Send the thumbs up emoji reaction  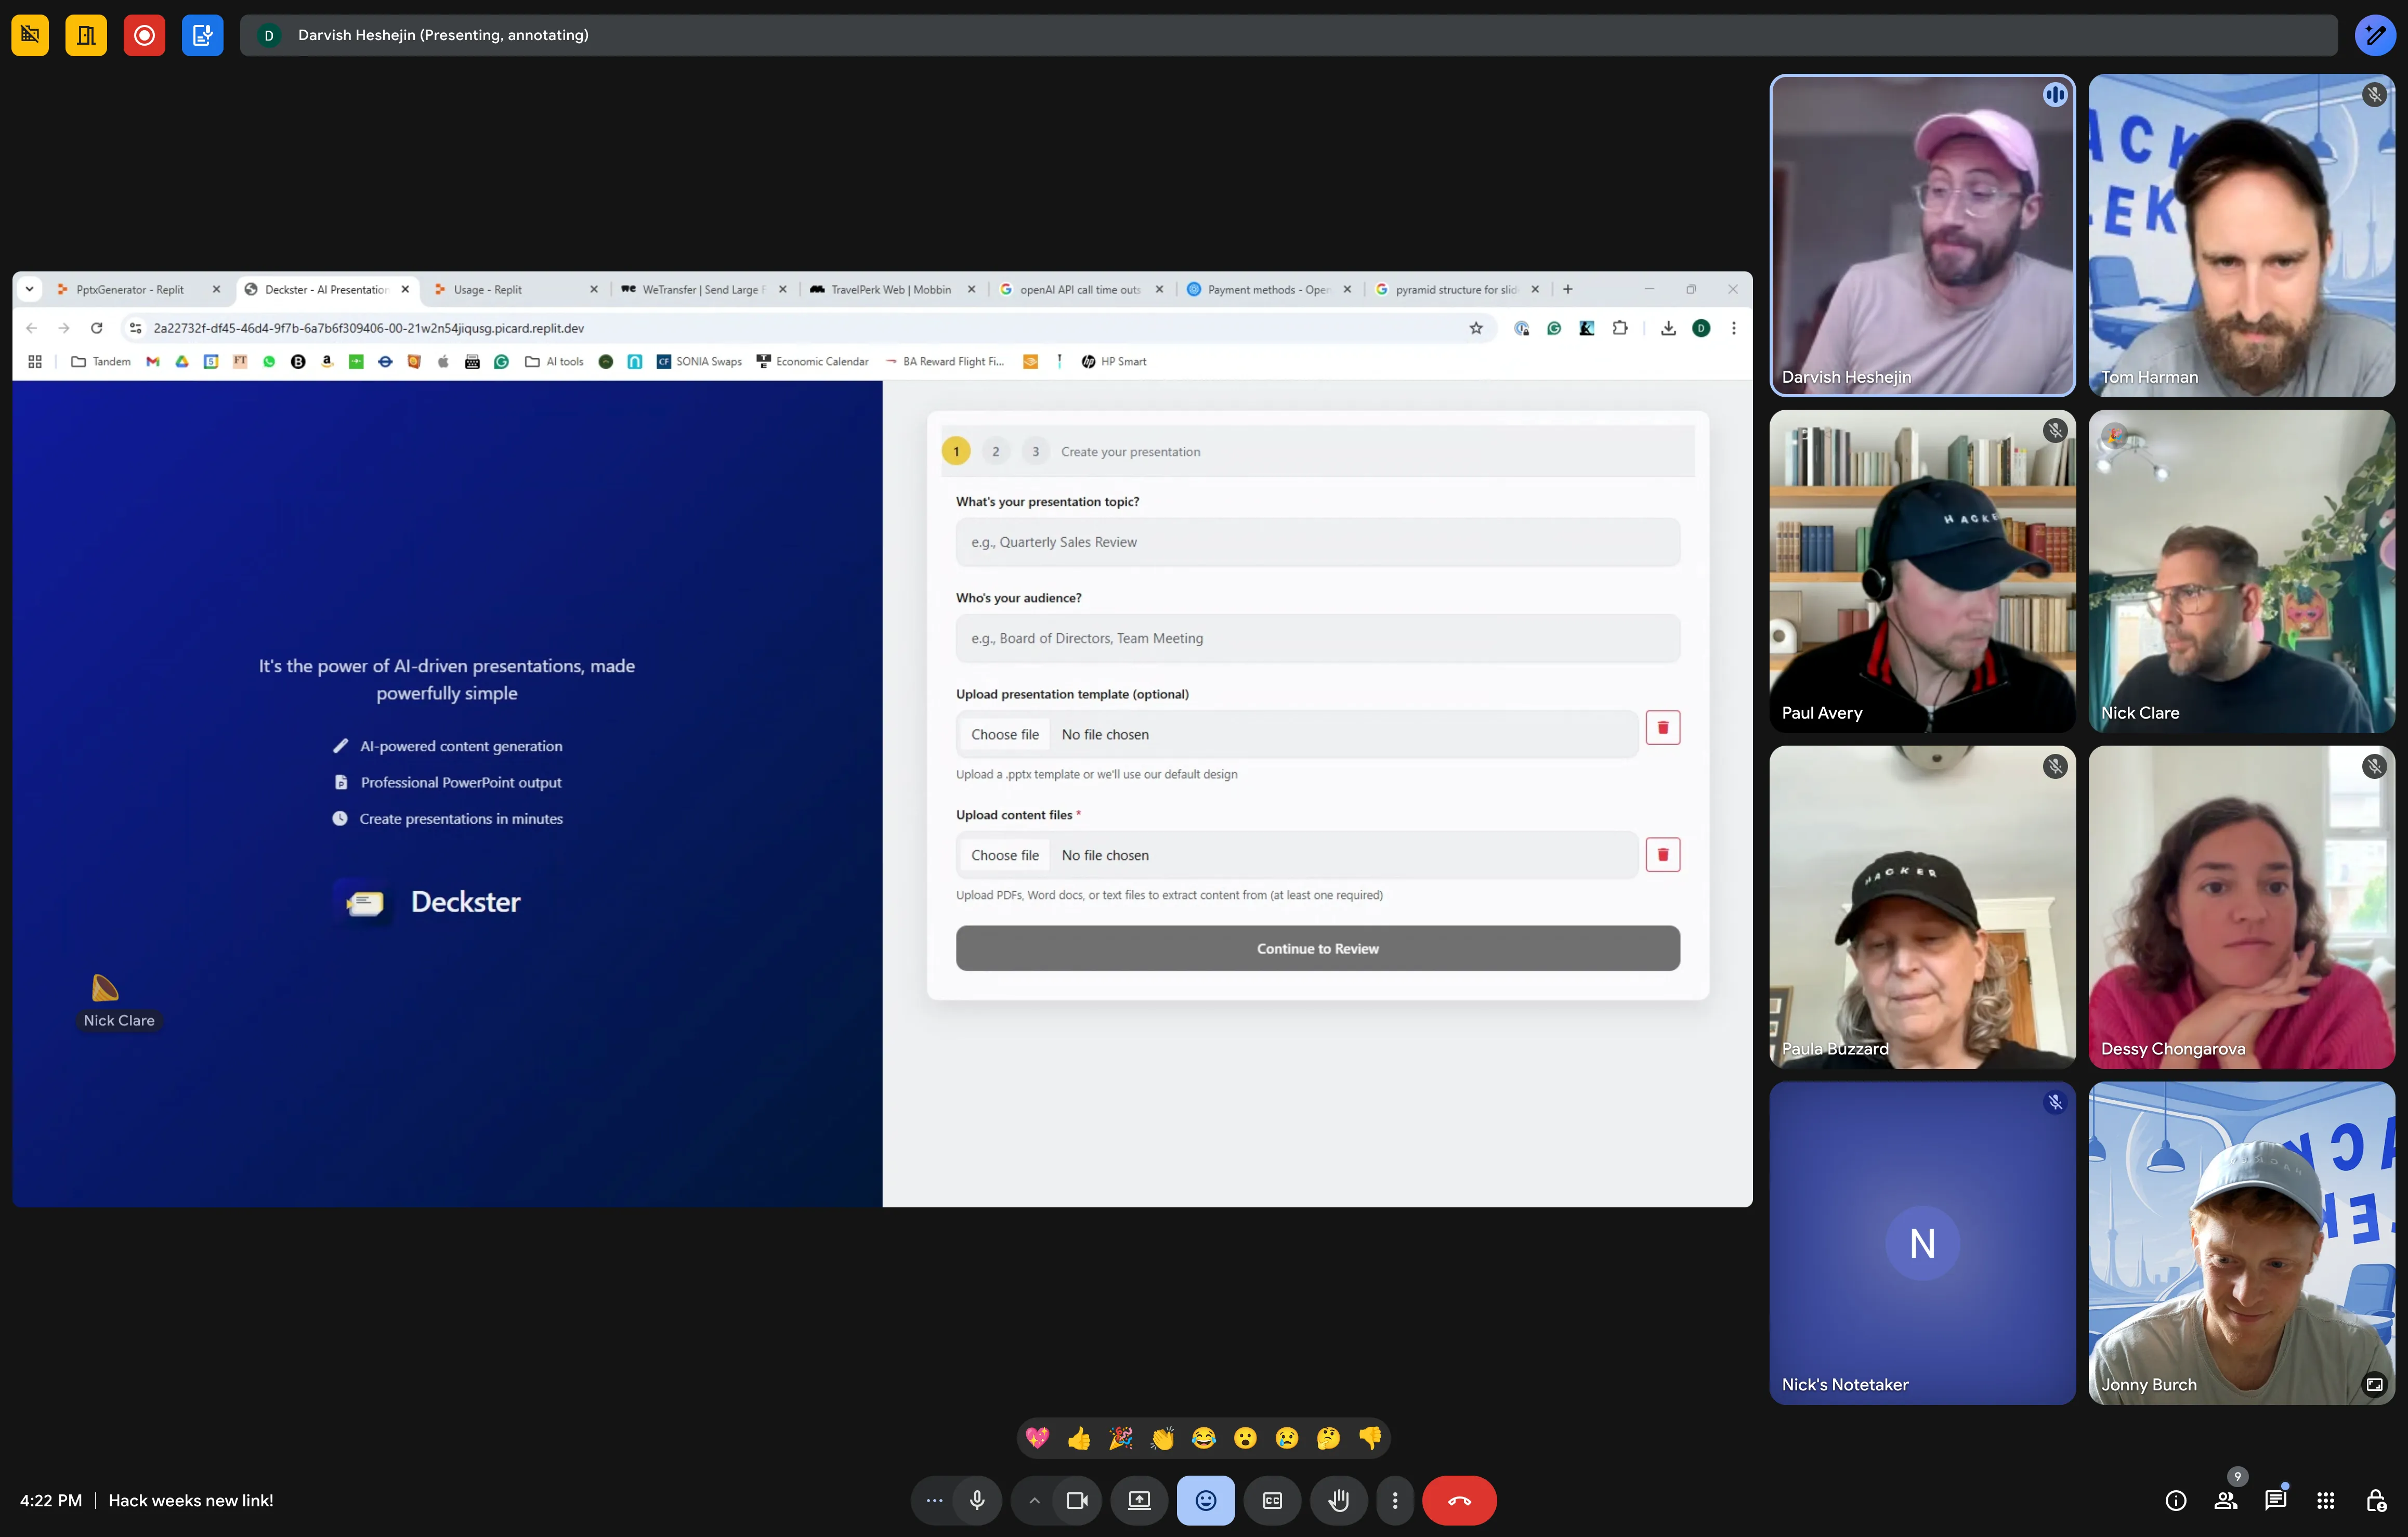(1079, 1438)
